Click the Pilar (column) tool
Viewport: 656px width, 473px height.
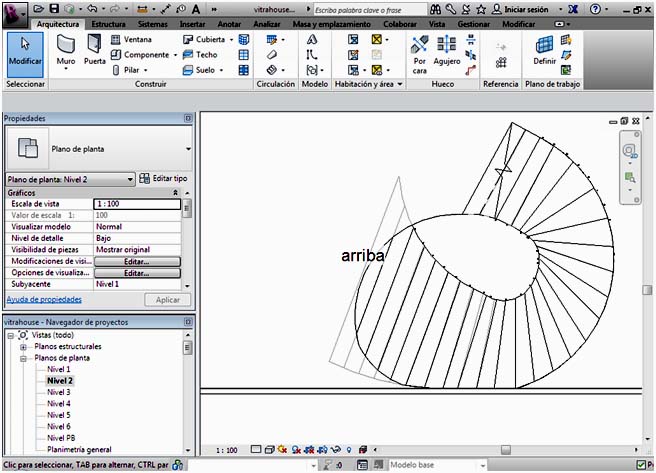(130, 71)
